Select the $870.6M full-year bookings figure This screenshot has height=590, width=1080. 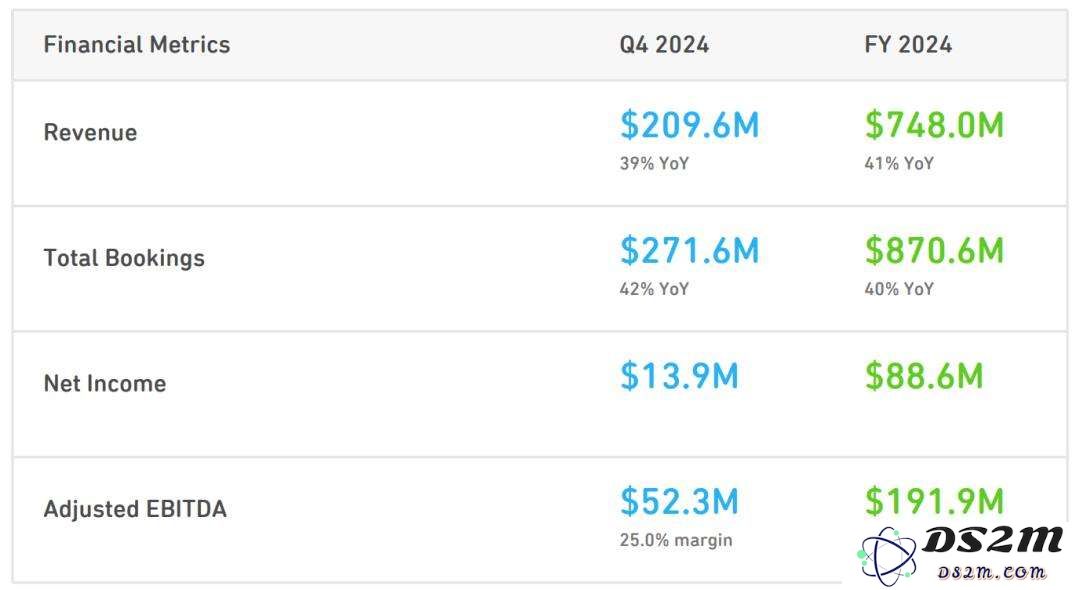pos(934,251)
